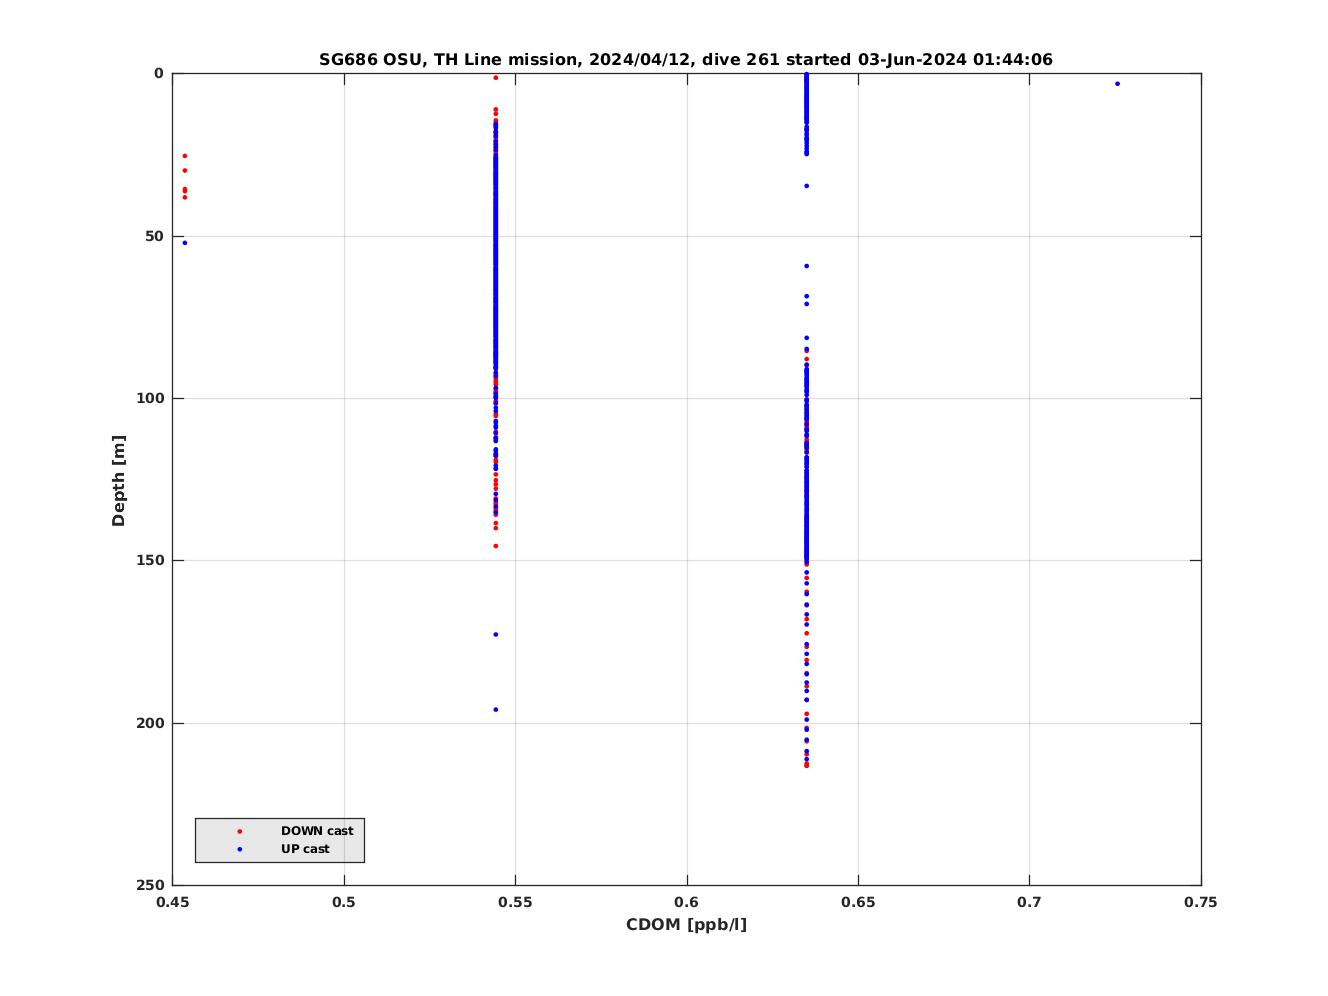
Task: Click the blue point at 0.544 CDOM near 173 m
Action: (x=495, y=634)
